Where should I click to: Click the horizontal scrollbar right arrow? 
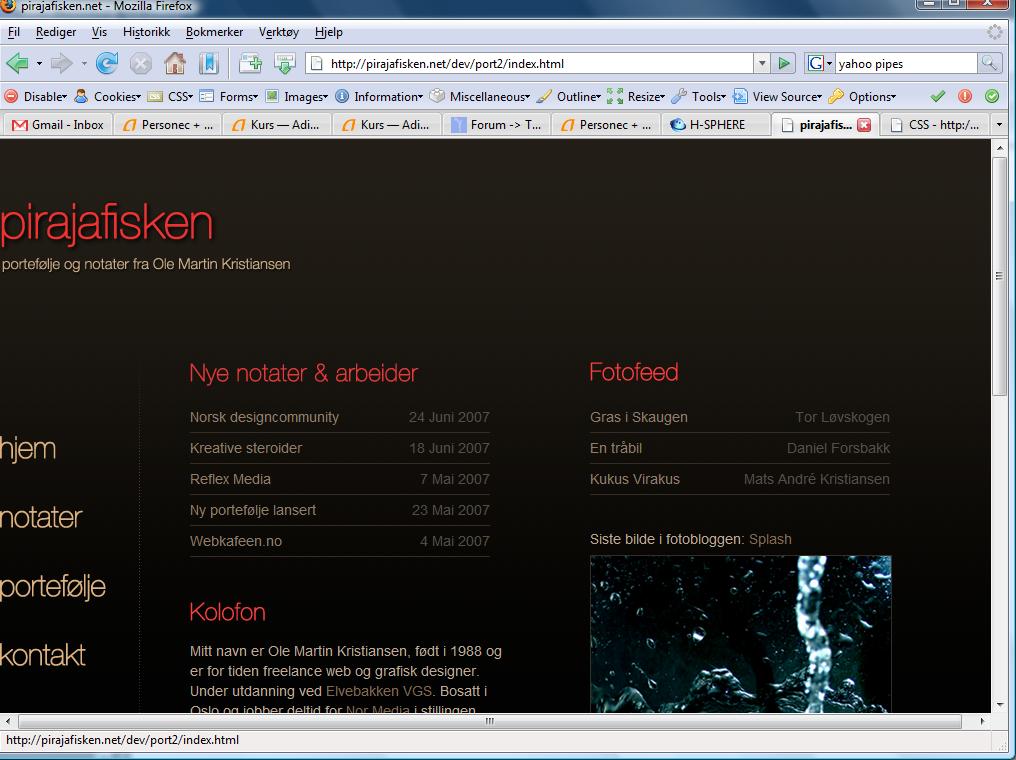[982, 720]
